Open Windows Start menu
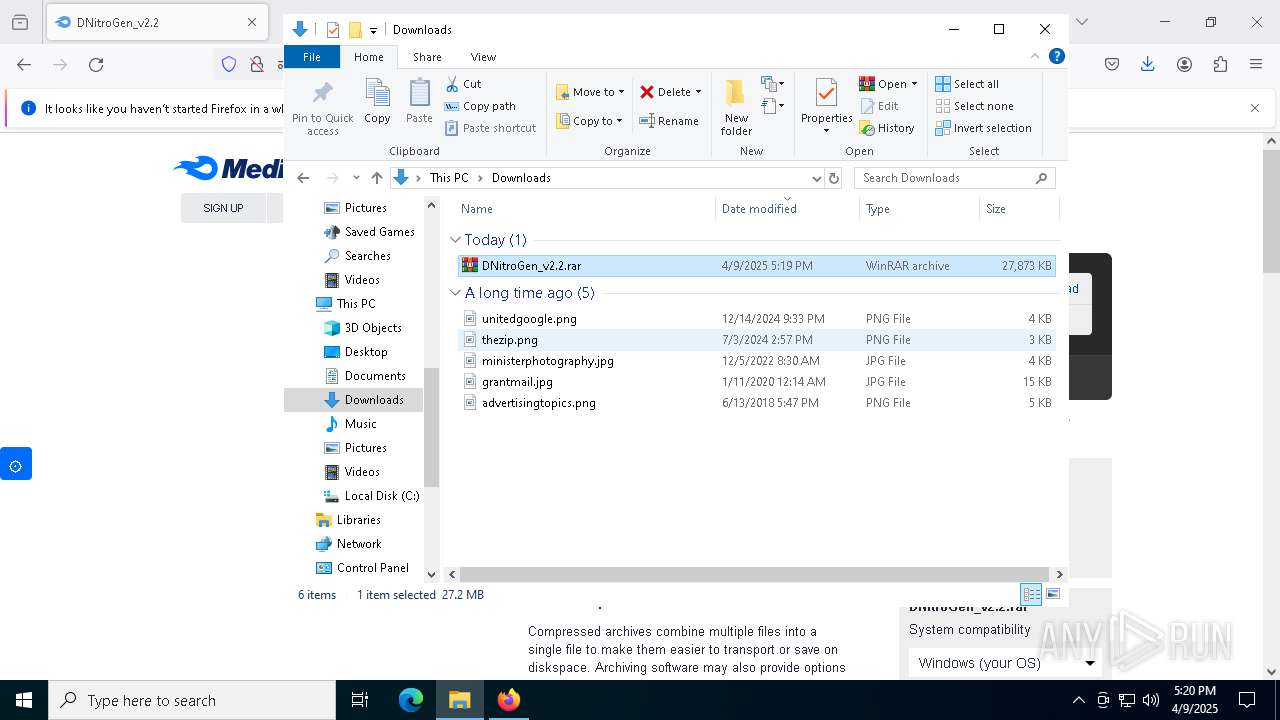Screen dimensions: 1280x720 click(24, 700)
